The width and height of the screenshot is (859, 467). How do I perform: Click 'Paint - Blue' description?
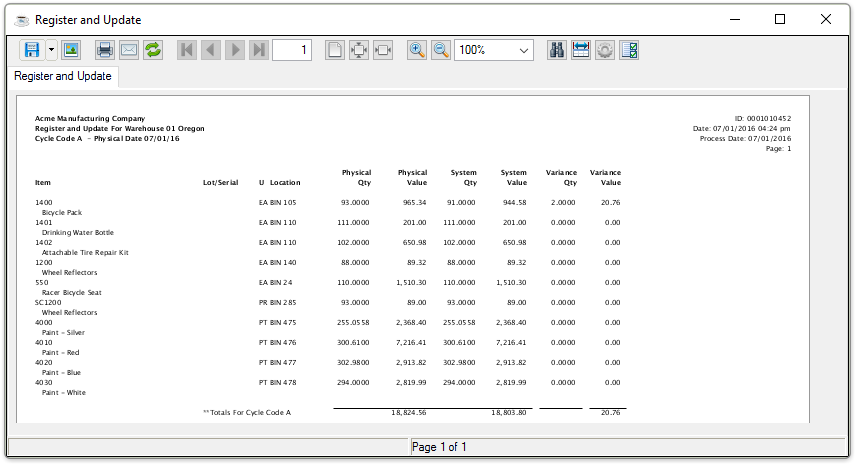point(61,372)
